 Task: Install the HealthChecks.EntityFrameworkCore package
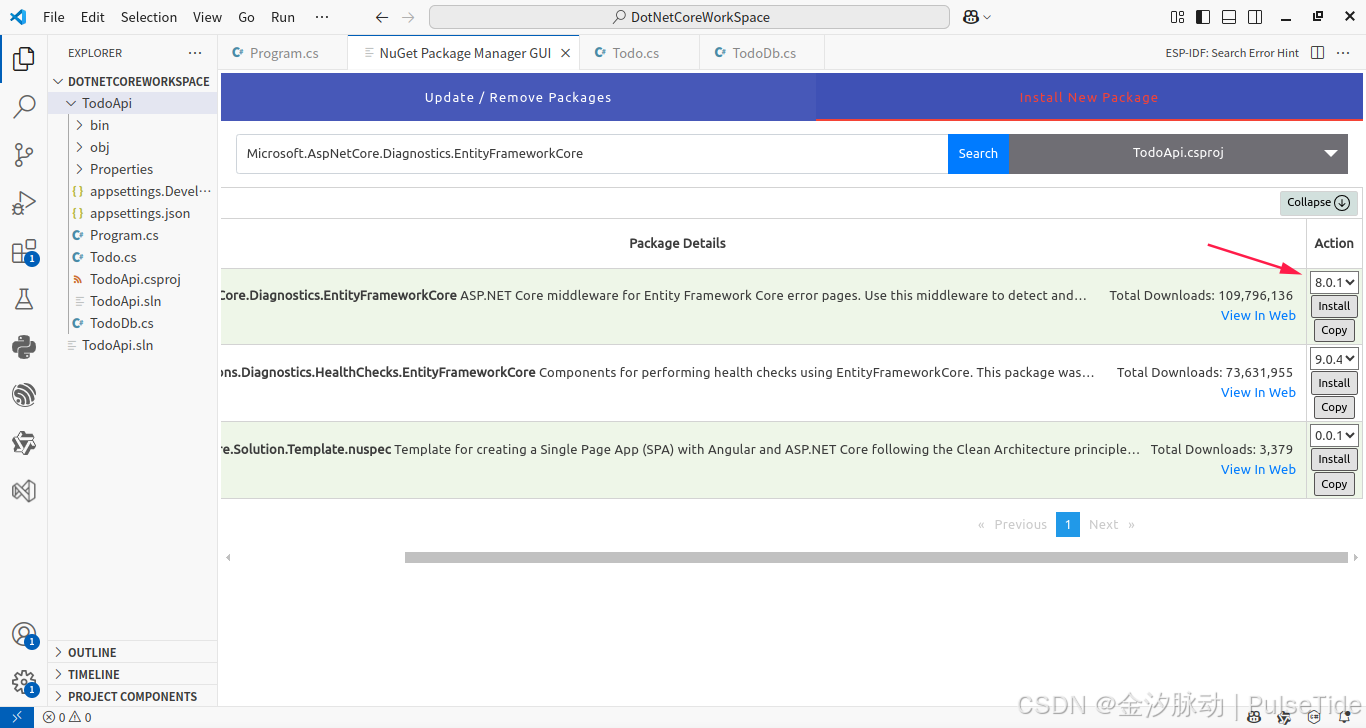[x=1334, y=383]
